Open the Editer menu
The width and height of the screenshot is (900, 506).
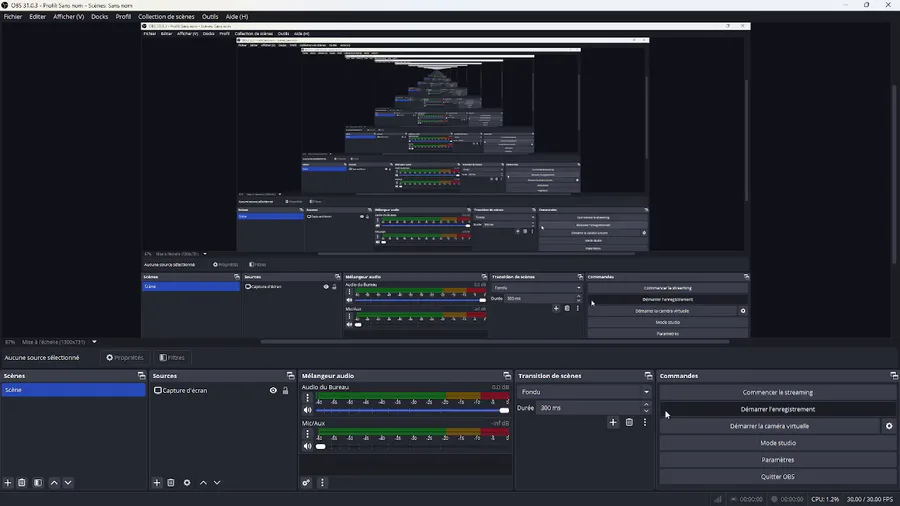[37, 17]
